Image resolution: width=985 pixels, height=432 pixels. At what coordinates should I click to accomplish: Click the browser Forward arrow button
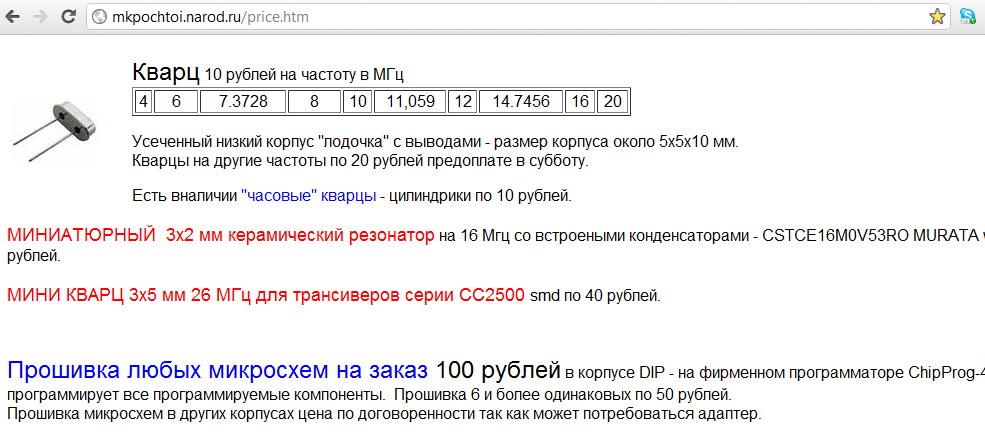pyautogui.click(x=41, y=17)
